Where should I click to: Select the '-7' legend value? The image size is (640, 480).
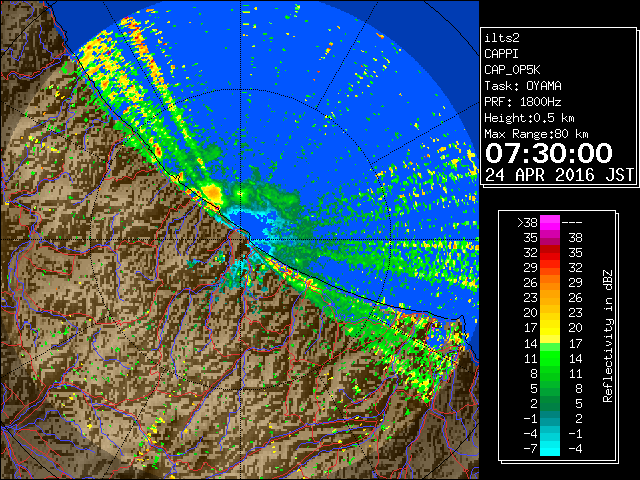click(531, 449)
